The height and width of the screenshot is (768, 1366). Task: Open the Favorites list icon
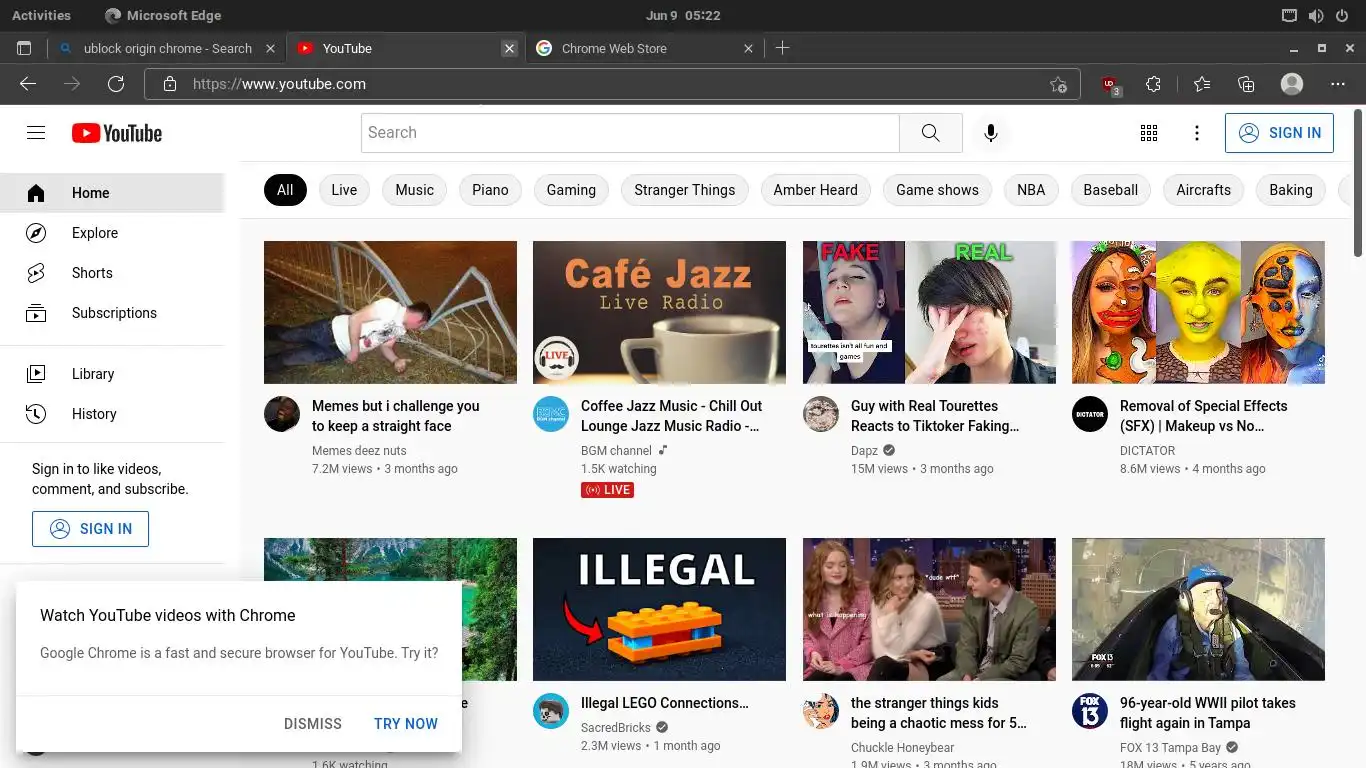[x=1202, y=84]
